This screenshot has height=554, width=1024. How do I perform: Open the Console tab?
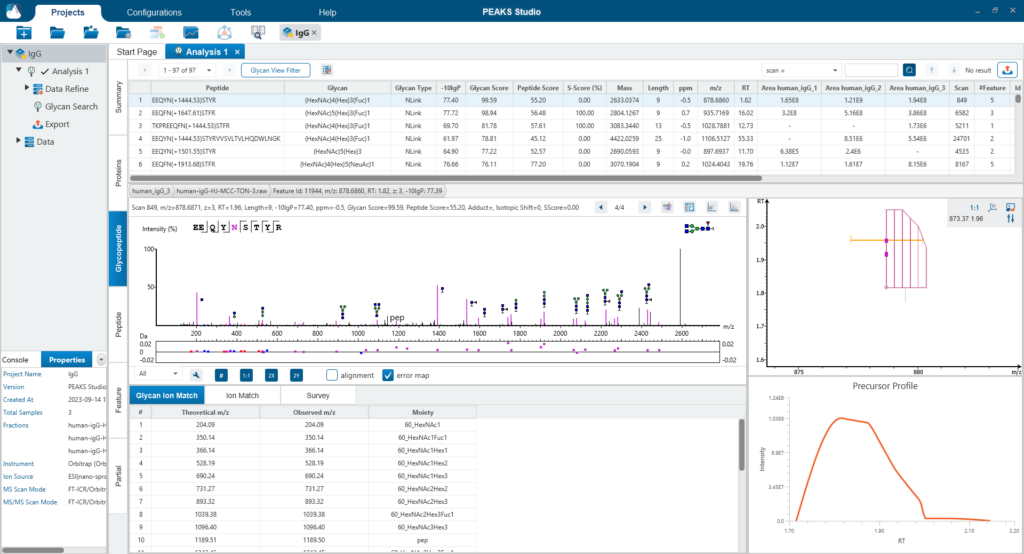[x=16, y=359]
